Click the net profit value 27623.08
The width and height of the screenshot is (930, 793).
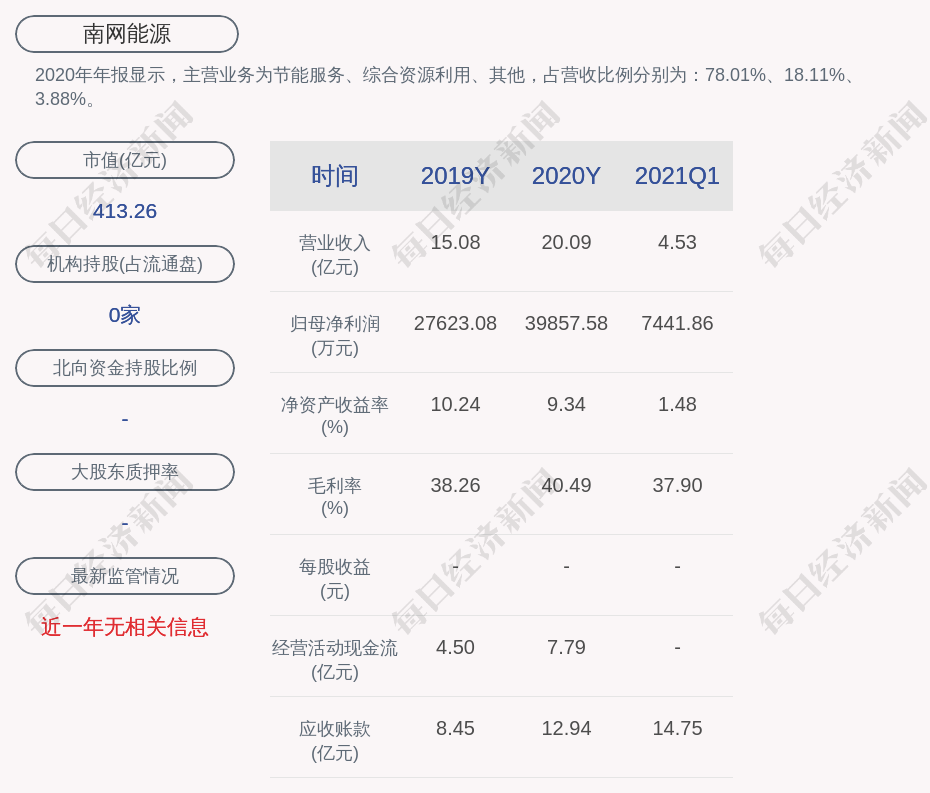tap(456, 323)
